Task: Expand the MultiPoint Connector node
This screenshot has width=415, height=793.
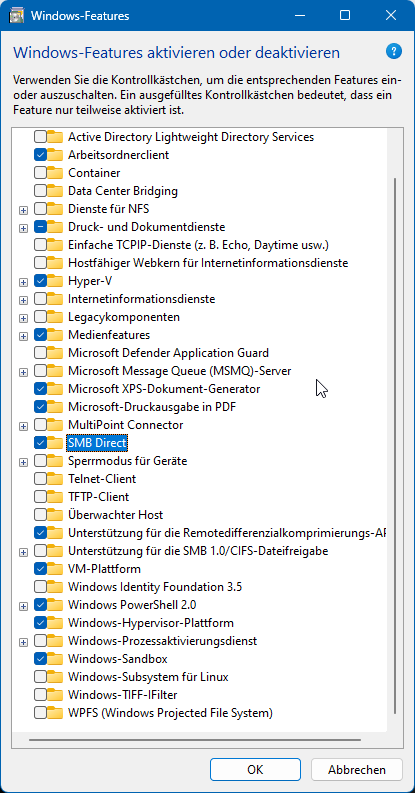Action: [23, 425]
